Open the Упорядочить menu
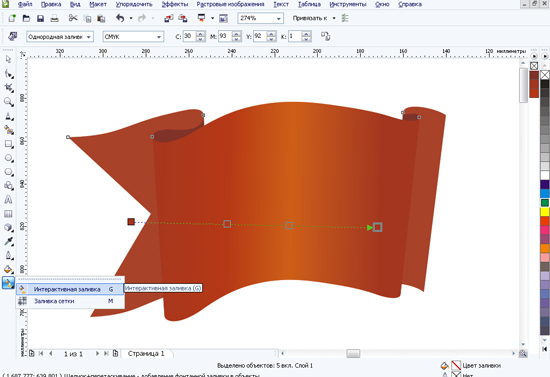Screen dimensions: 550x377 point(134,5)
